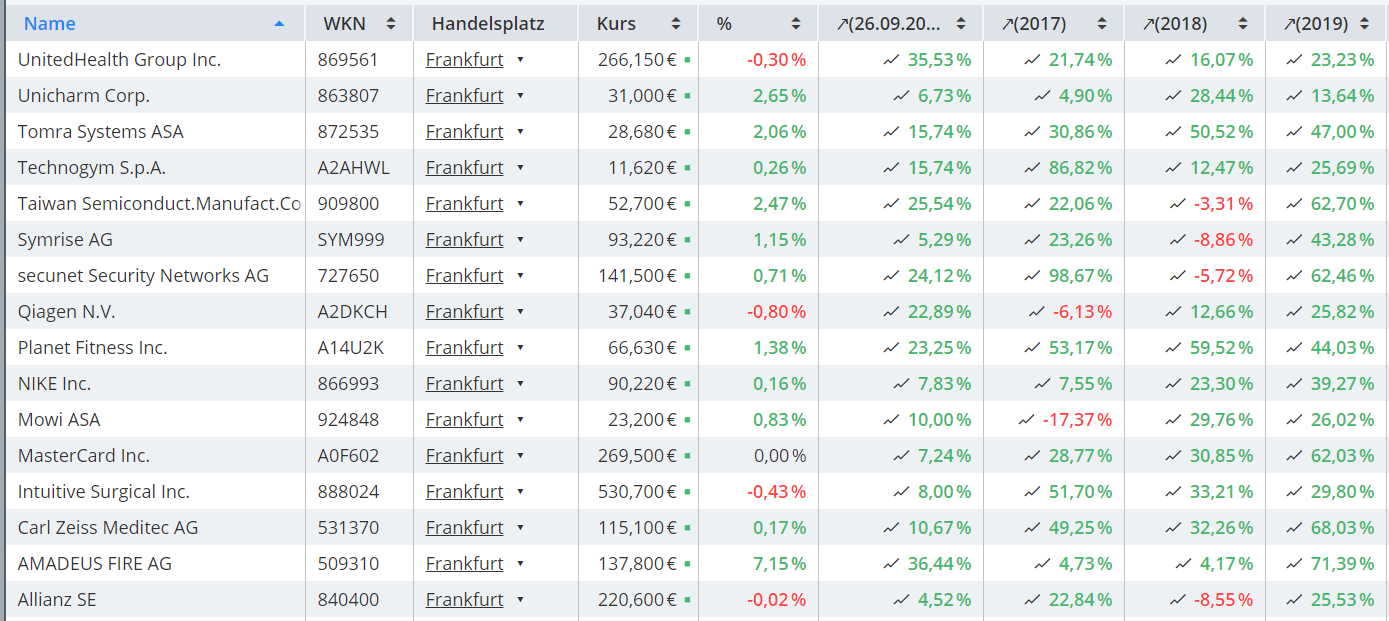The width and height of the screenshot is (1389, 621).
Task: Click sort arrows in the Kurs header
Action: point(676,24)
